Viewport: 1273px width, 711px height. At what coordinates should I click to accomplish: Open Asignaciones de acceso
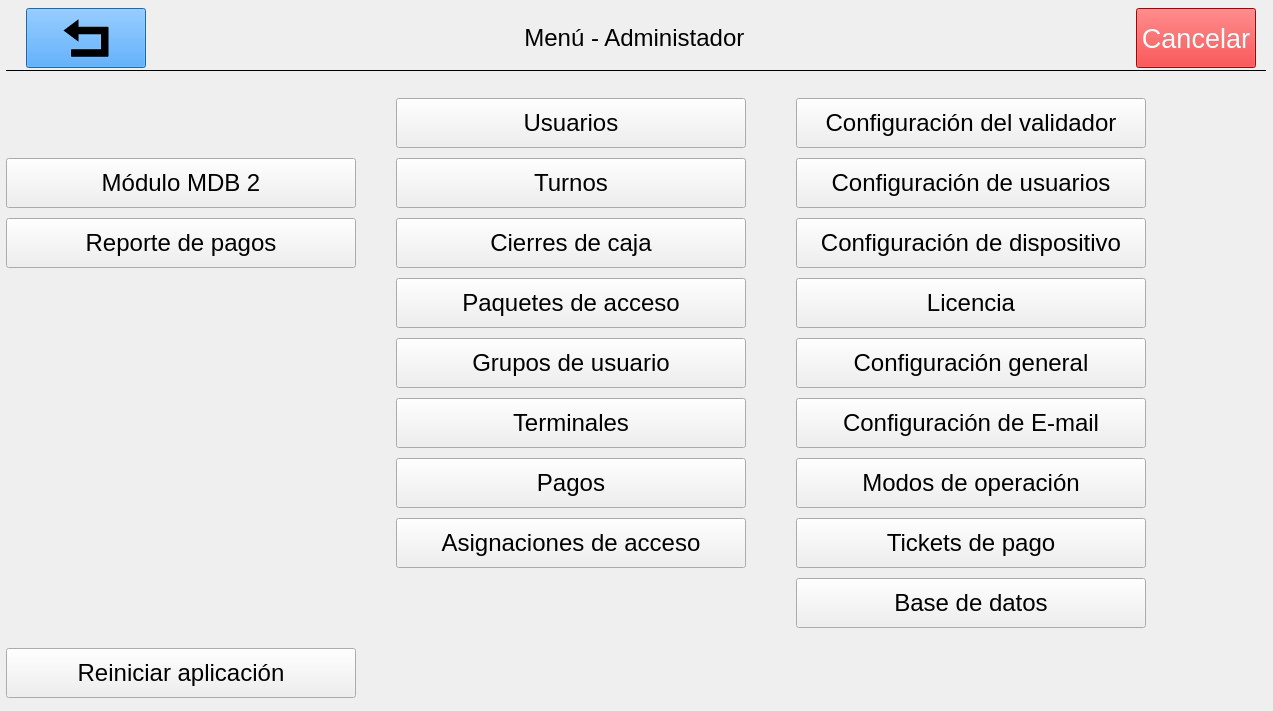click(x=570, y=543)
